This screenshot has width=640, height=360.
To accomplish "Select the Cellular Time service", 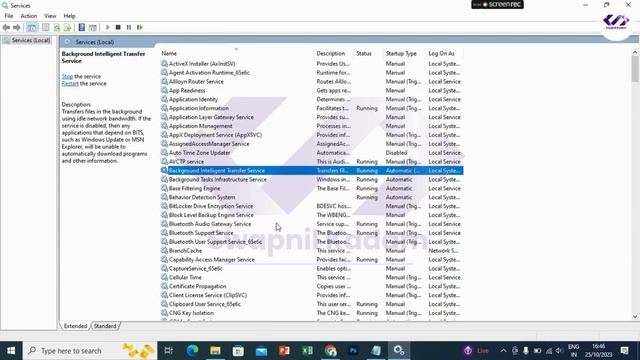I will [311, 278].
